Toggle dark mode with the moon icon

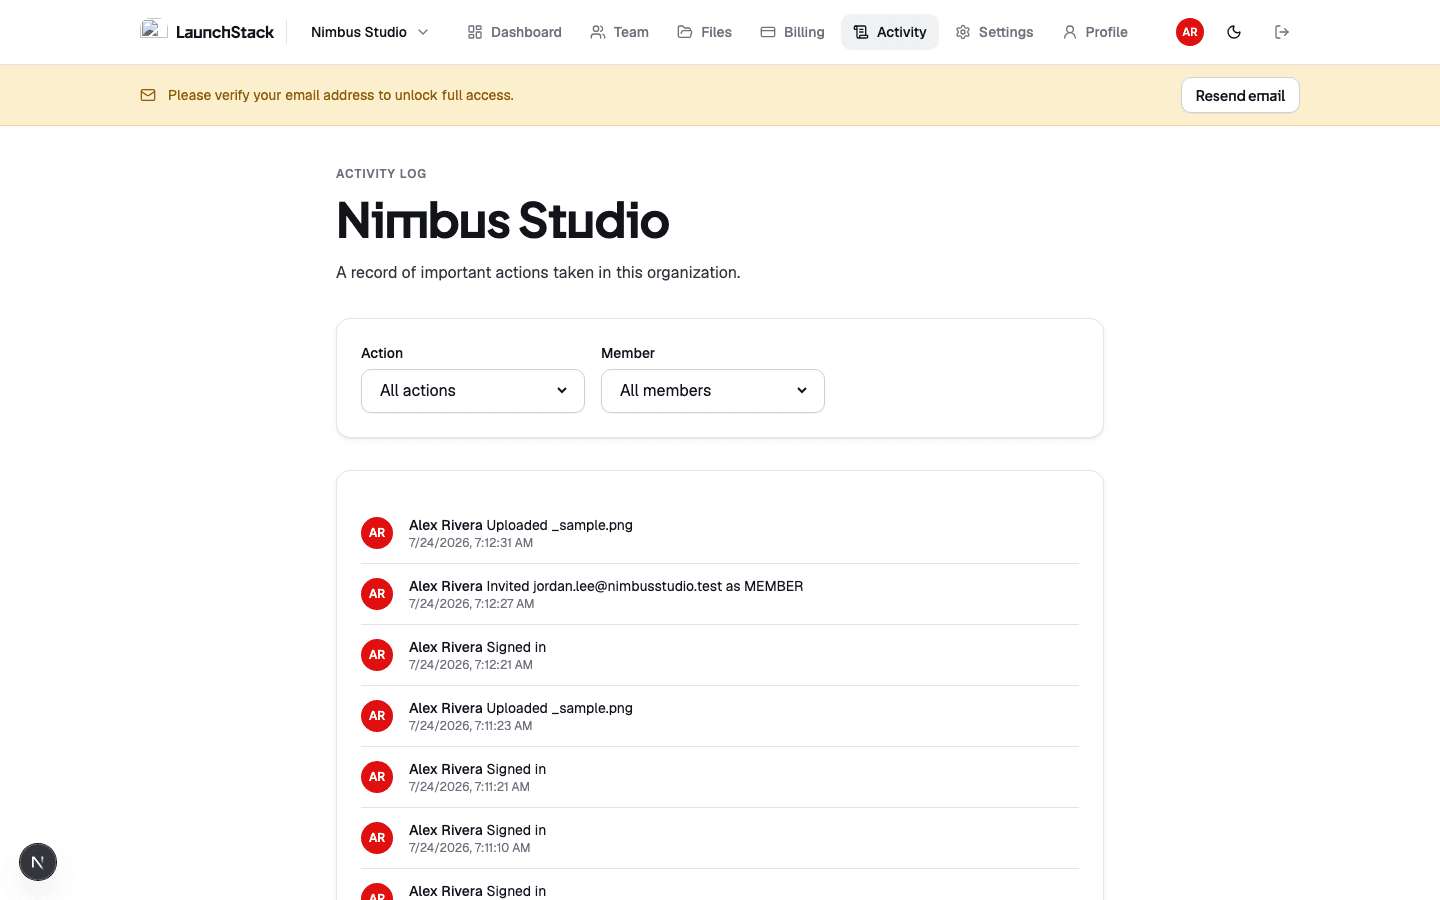pos(1234,32)
